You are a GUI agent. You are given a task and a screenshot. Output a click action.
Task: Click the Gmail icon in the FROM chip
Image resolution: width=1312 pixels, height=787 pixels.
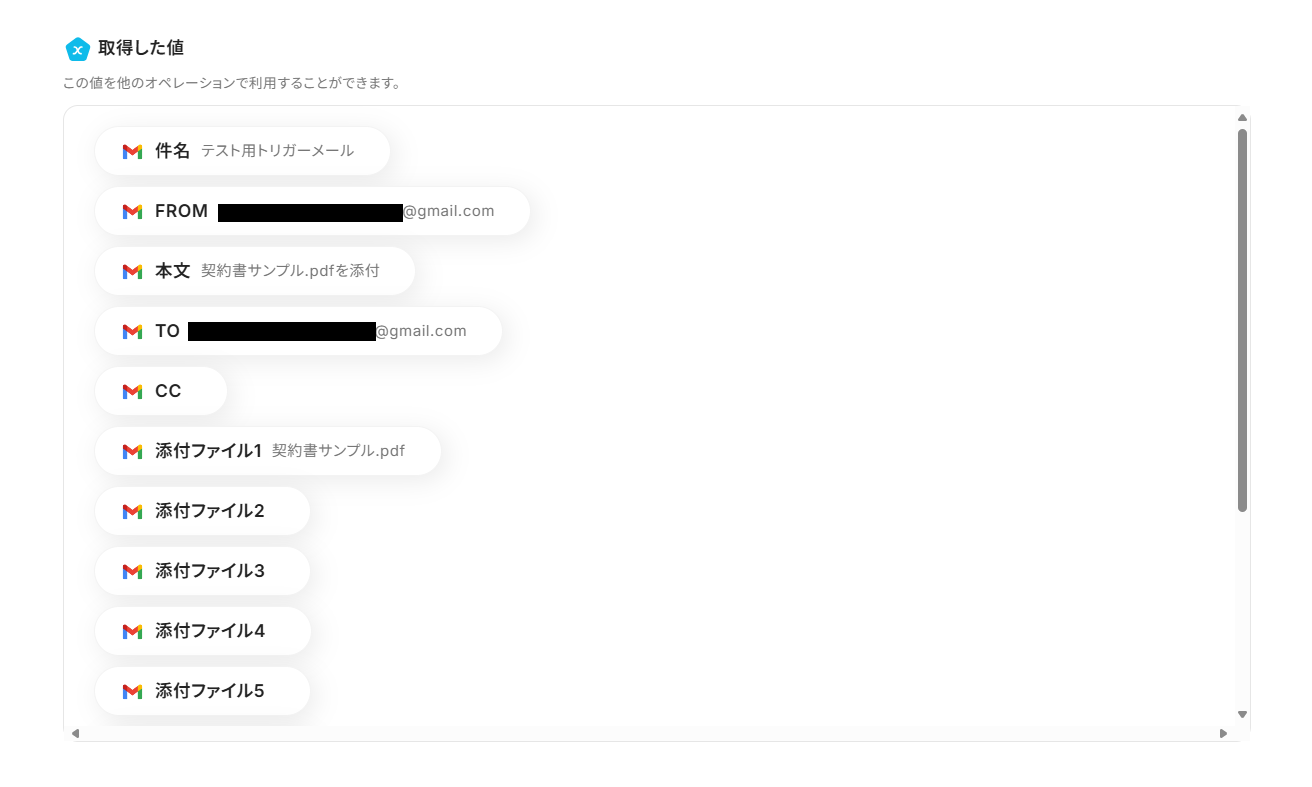pyautogui.click(x=132, y=211)
